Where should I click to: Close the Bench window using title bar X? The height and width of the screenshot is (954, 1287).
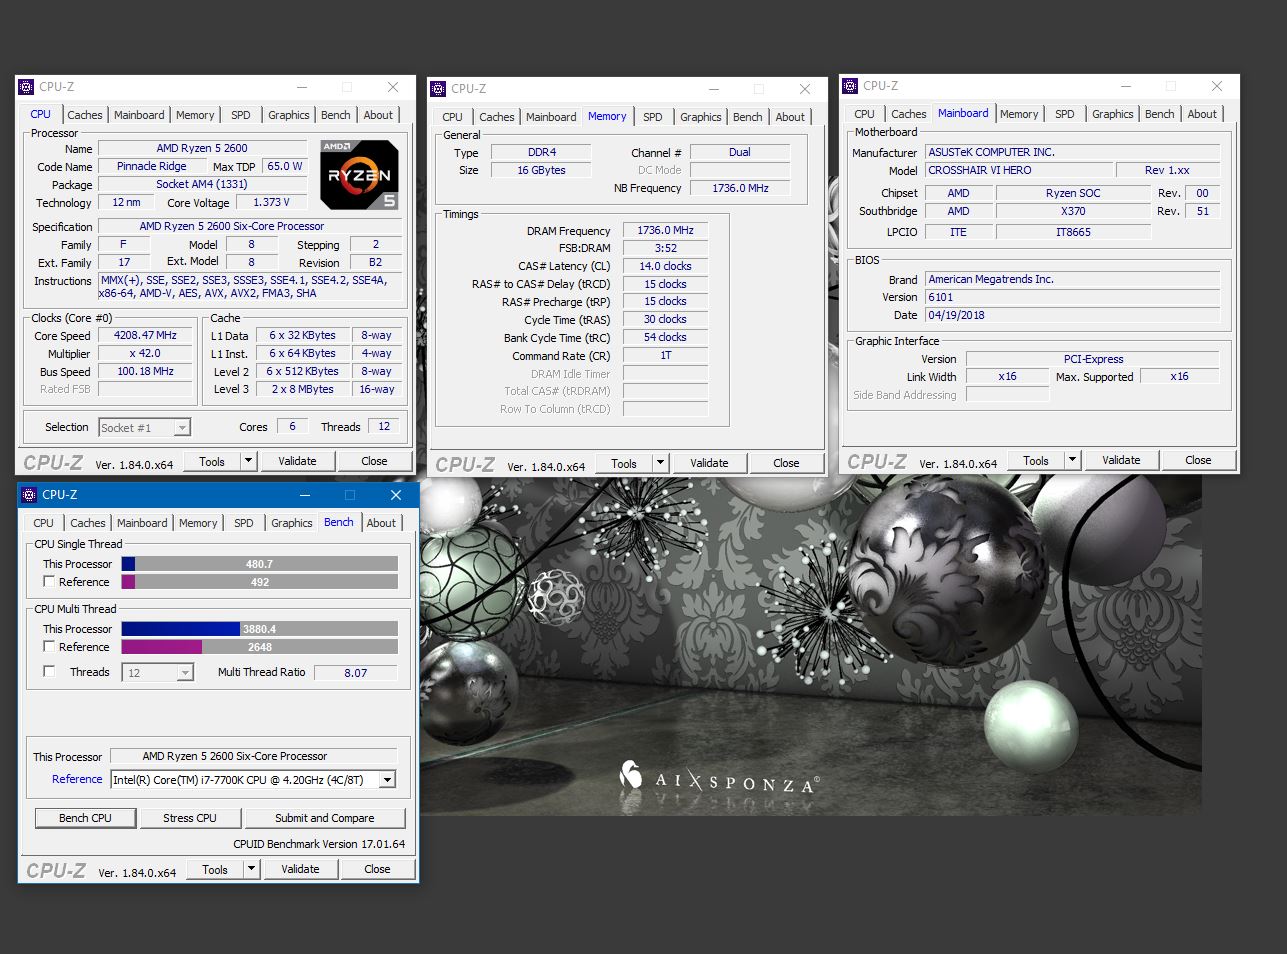point(396,495)
